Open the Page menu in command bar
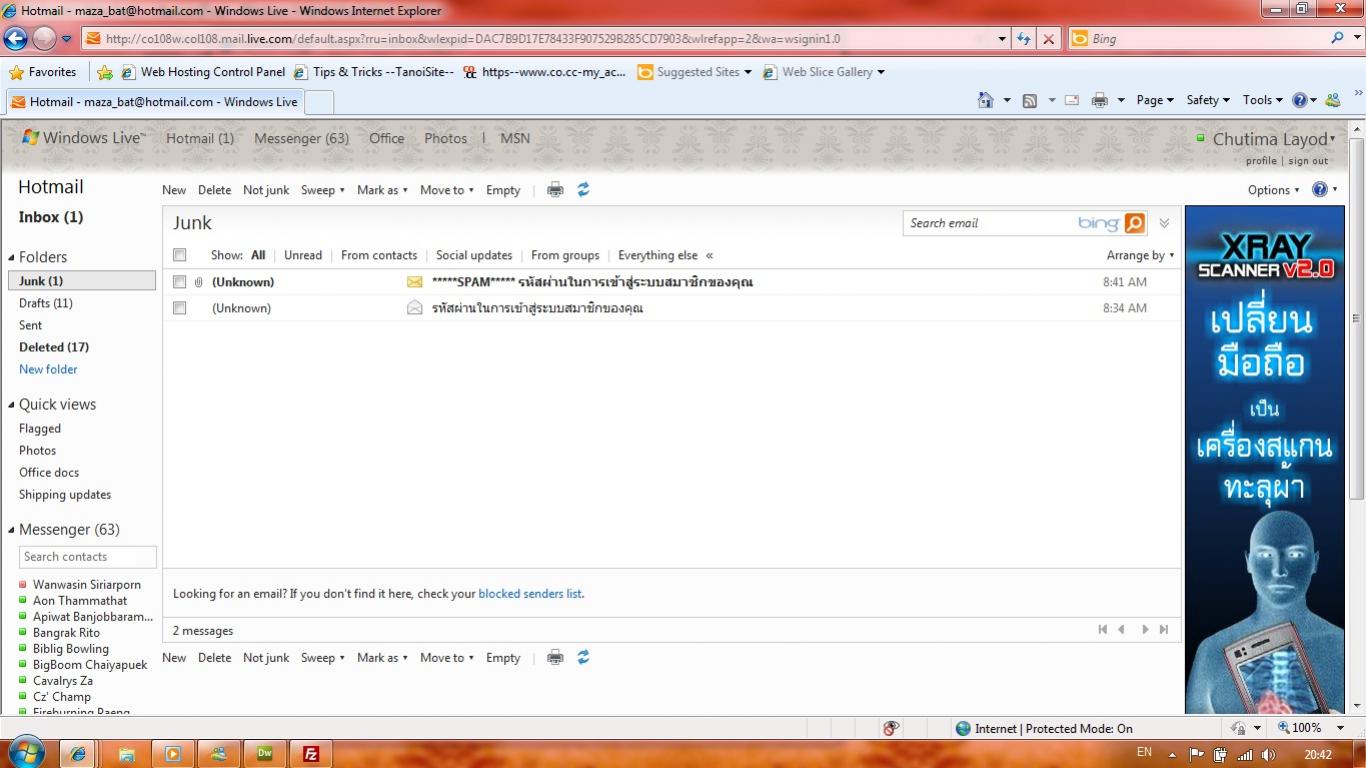This screenshot has width=1366, height=768. pos(1155,100)
